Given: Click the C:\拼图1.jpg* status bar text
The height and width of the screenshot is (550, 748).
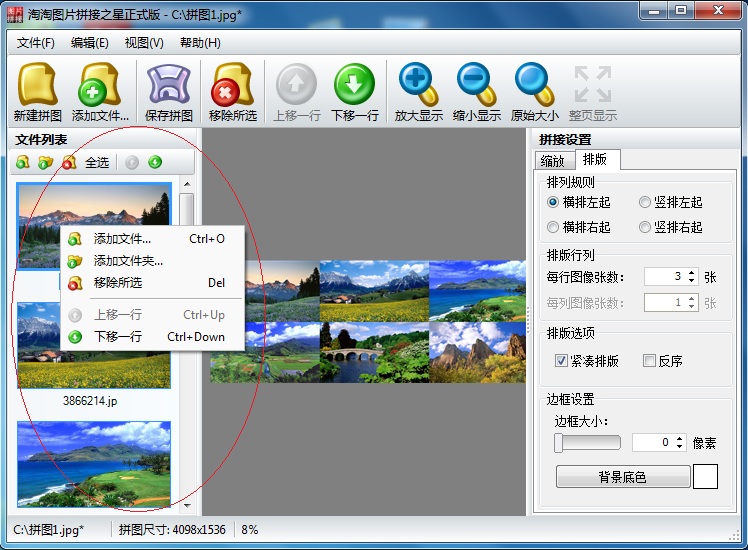Looking at the screenshot, I should click(x=49, y=529).
